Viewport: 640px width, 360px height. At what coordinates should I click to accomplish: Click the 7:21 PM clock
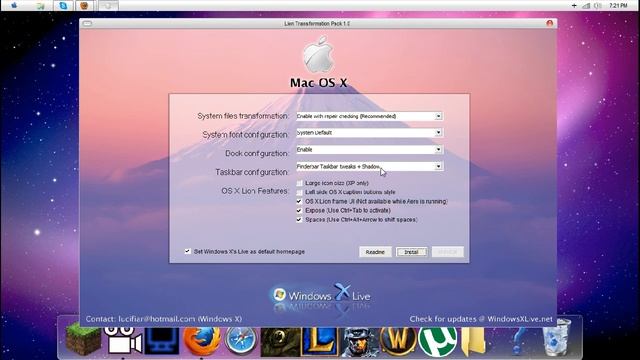click(618, 6)
